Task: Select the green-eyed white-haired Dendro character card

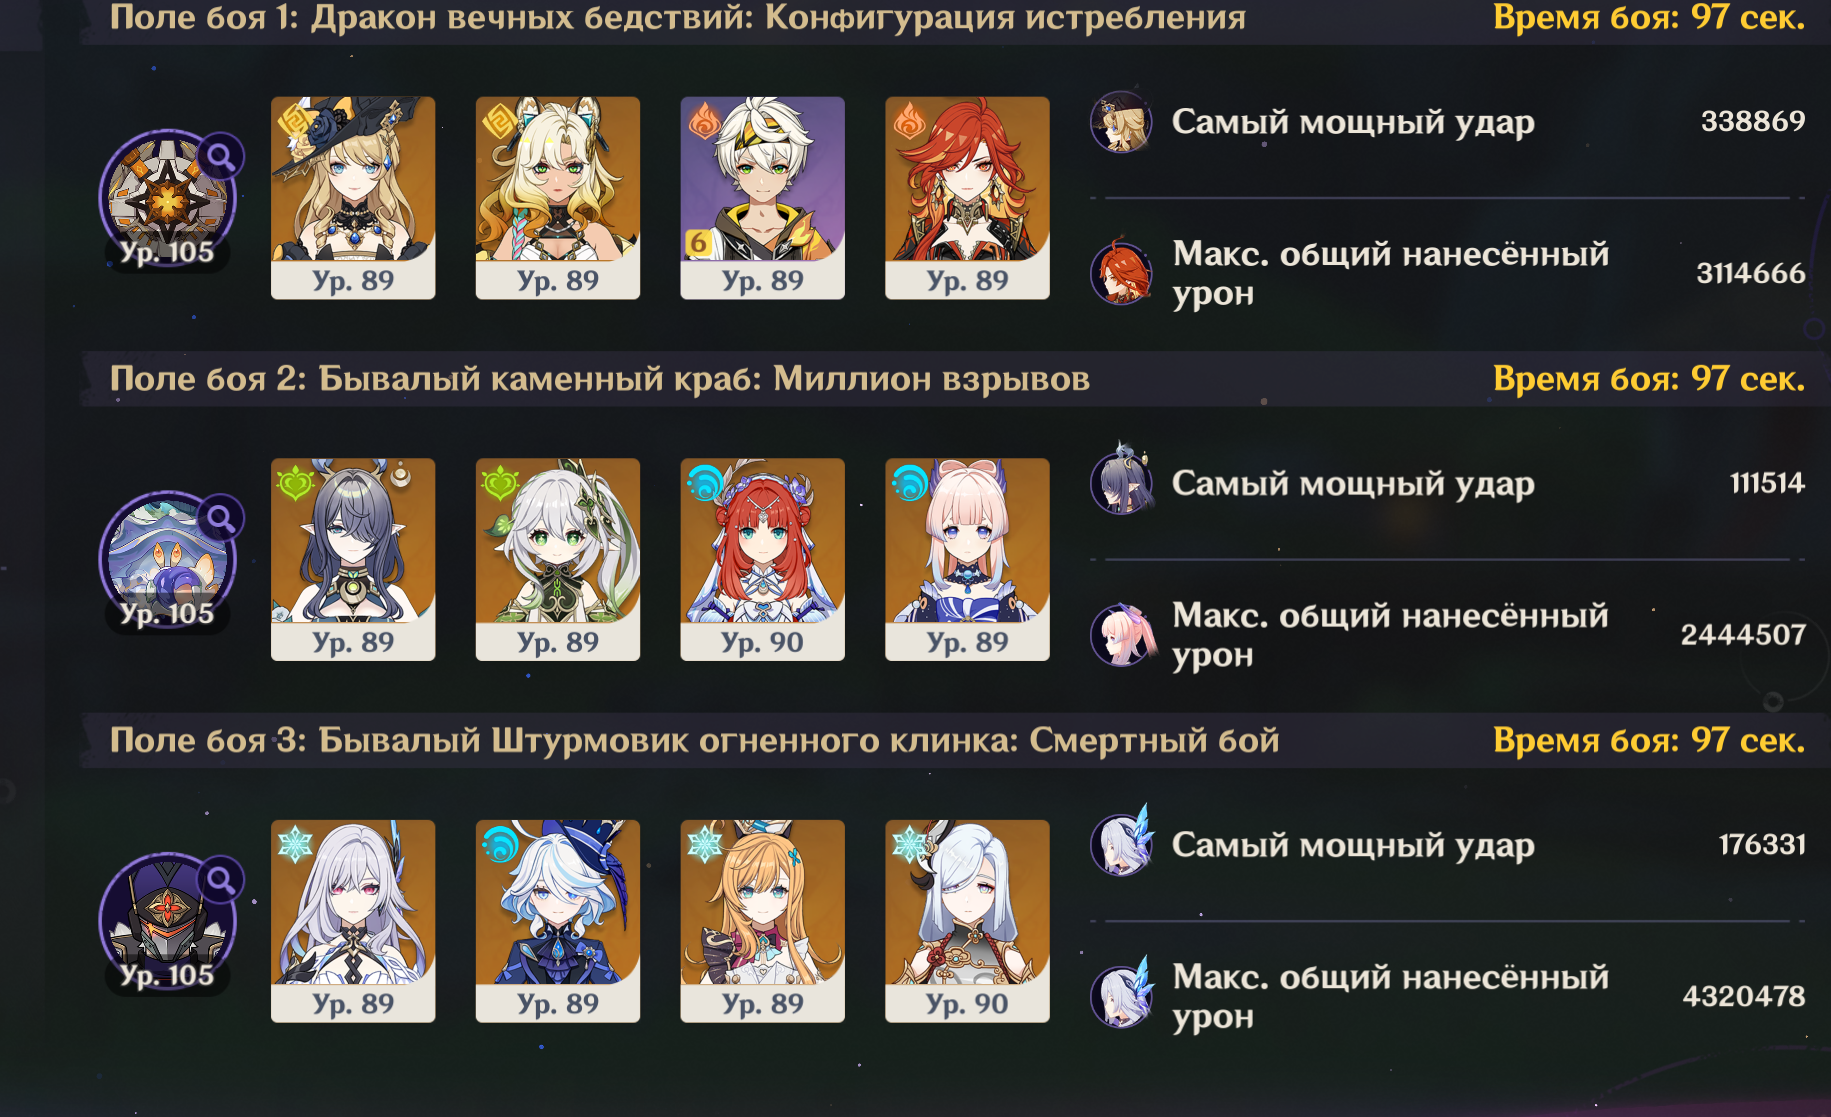Action: click(x=558, y=559)
